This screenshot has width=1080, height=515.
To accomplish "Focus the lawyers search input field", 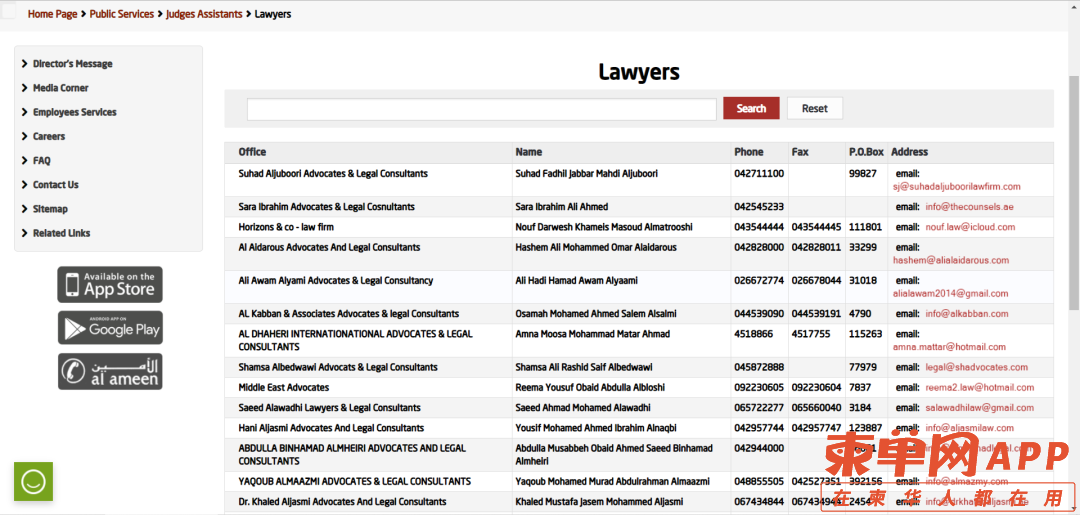I will 482,109.
